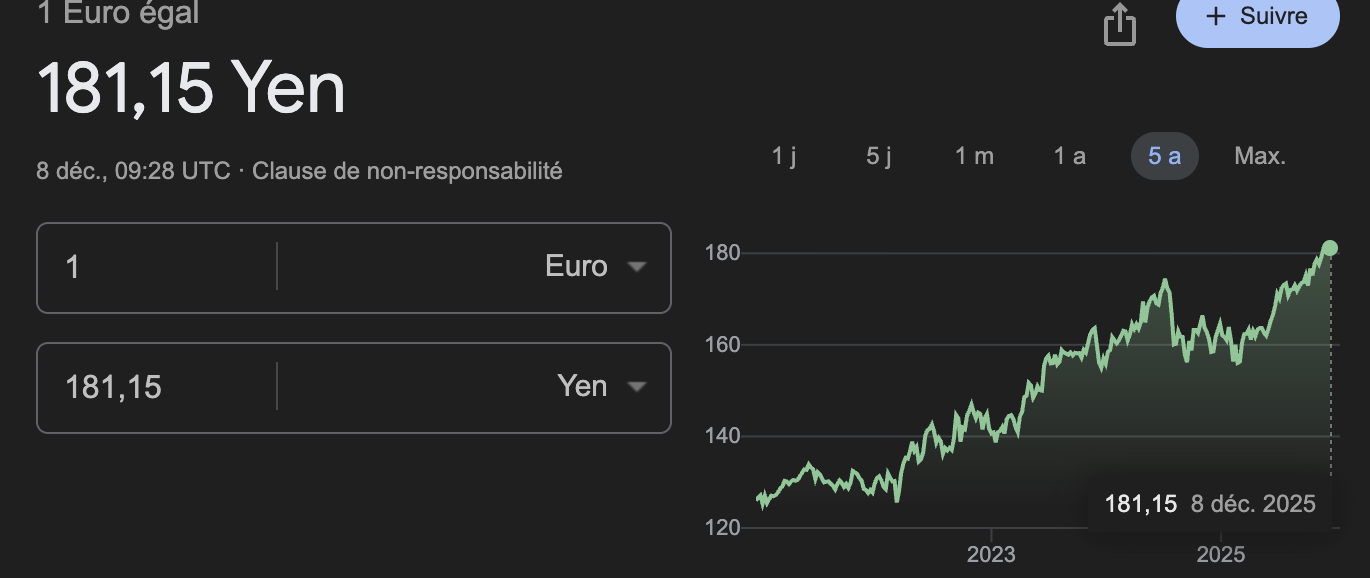
Task: Click the 2025 label on chart axis
Action: pyautogui.click(x=1220, y=554)
